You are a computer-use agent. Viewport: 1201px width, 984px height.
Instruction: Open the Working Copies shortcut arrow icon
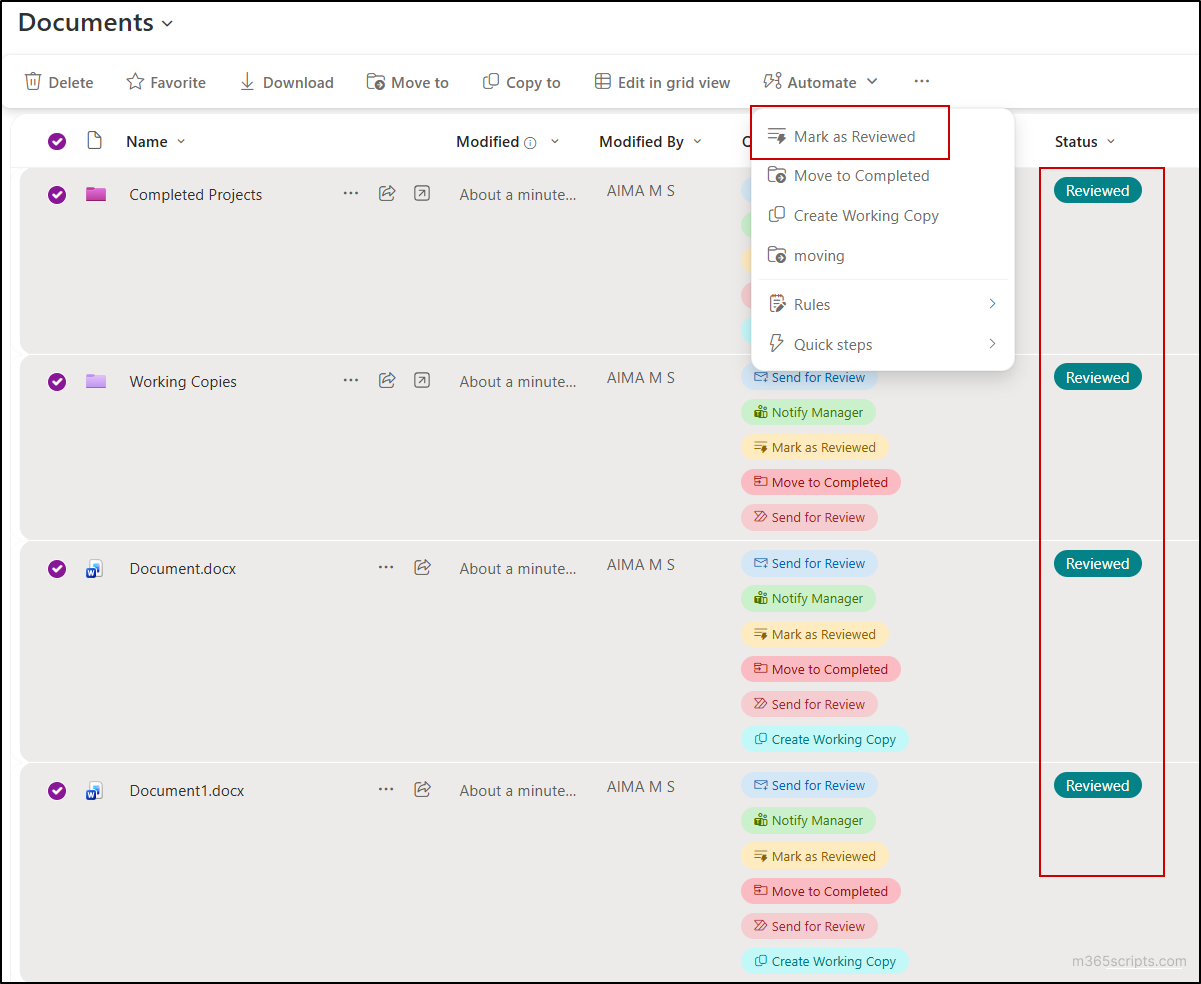tap(422, 380)
